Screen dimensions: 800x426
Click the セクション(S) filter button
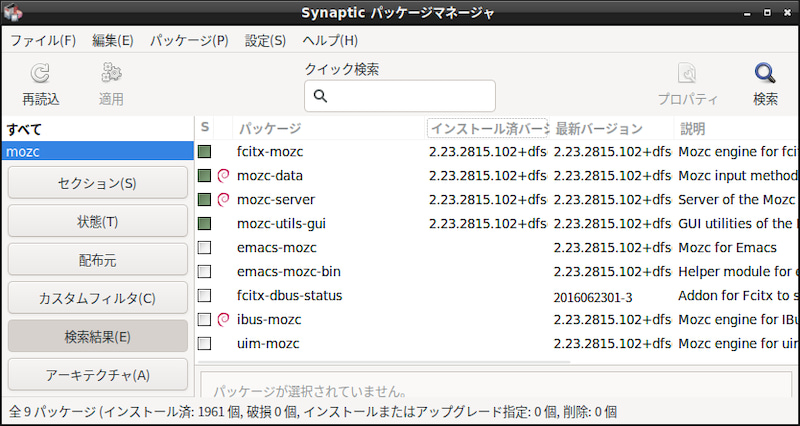click(97, 183)
